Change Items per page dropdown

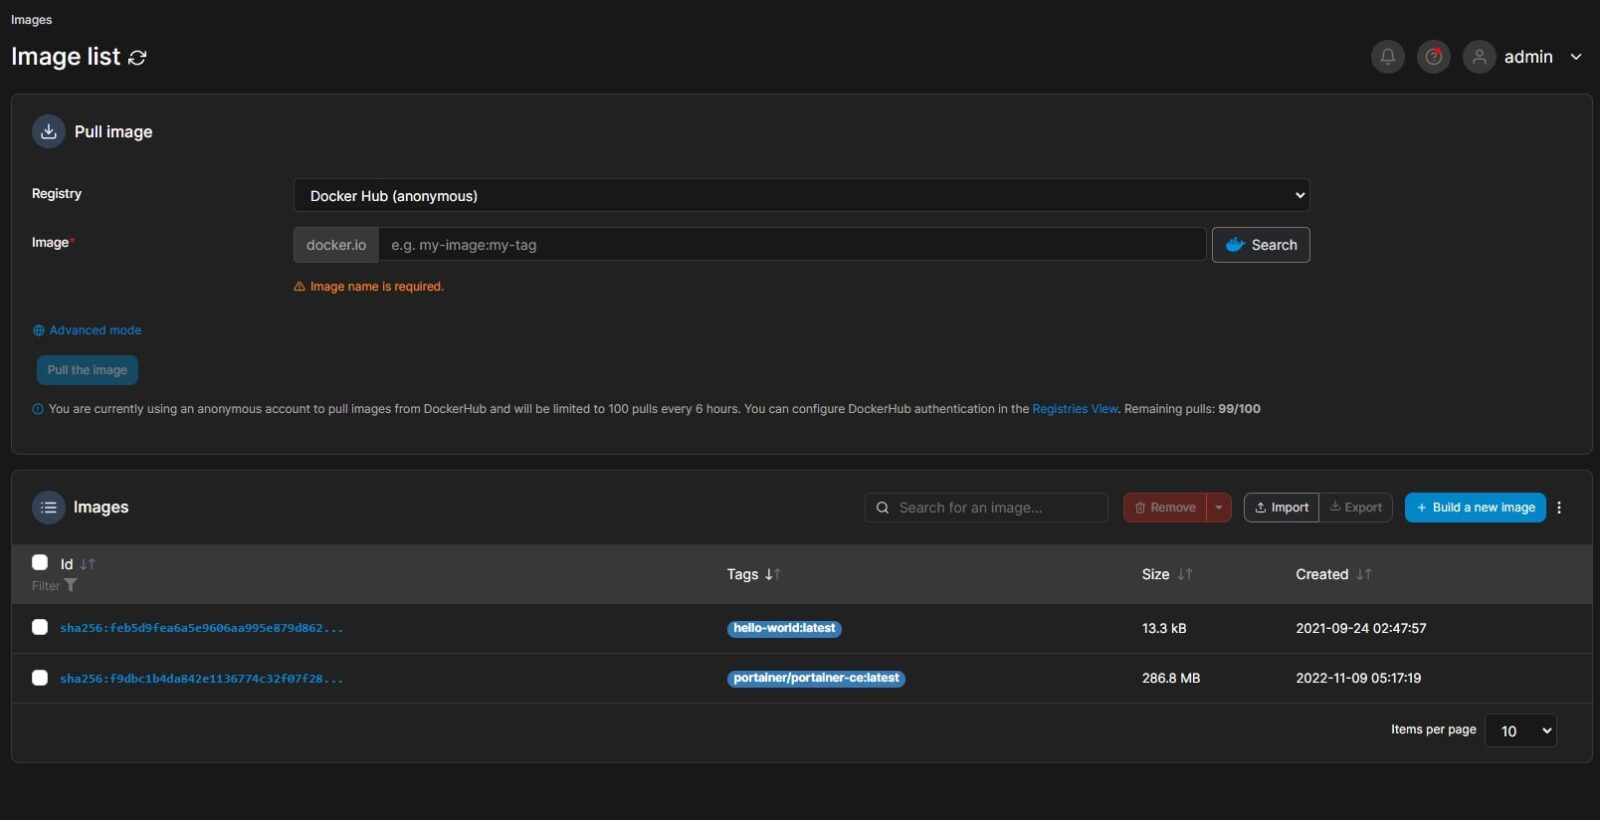[1521, 730]
